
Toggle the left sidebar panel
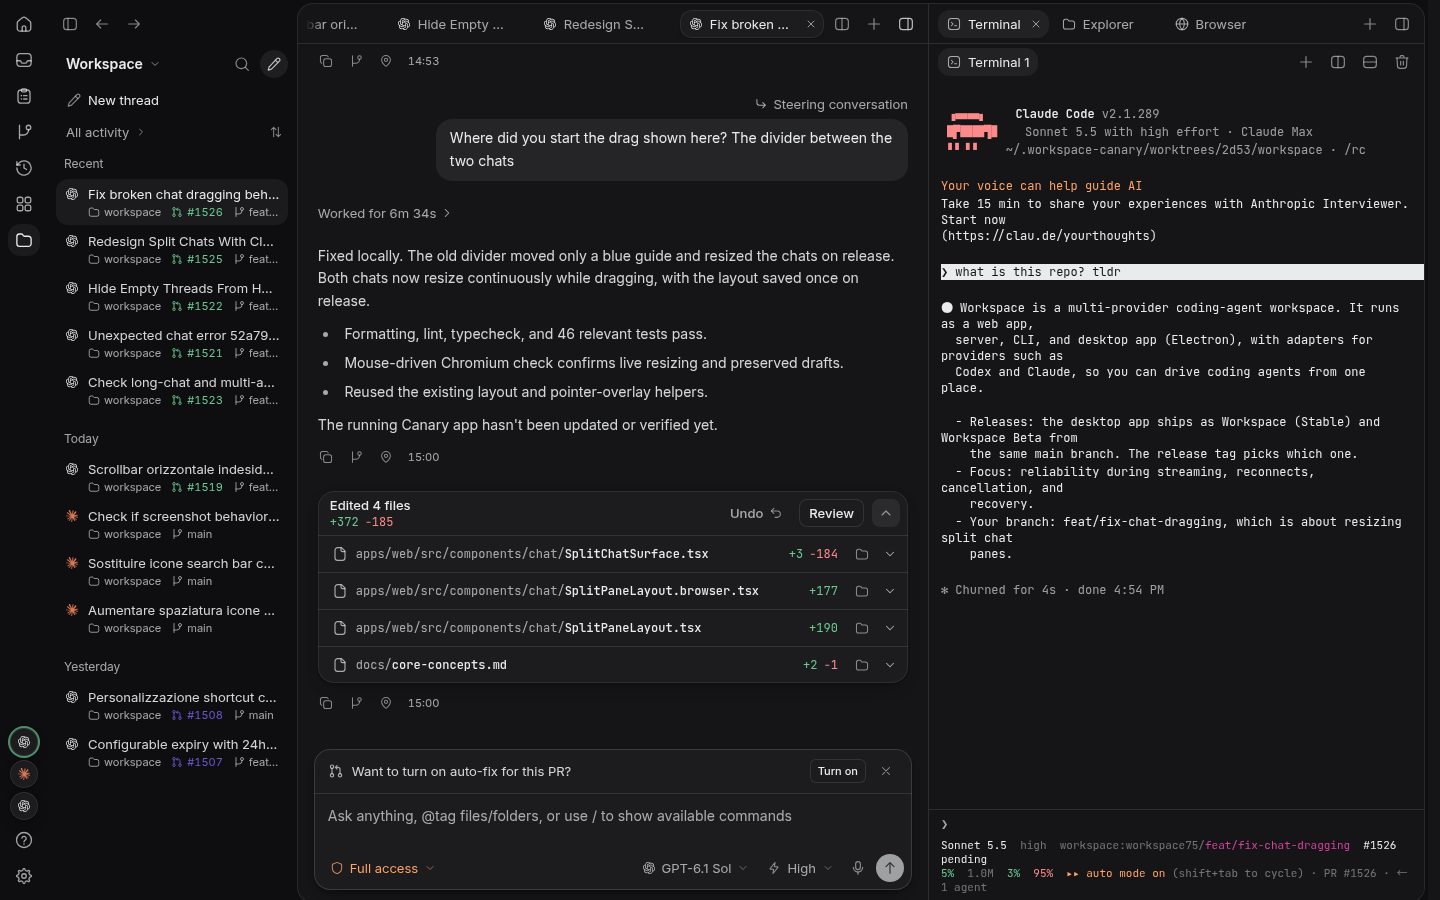click(70, 24)
